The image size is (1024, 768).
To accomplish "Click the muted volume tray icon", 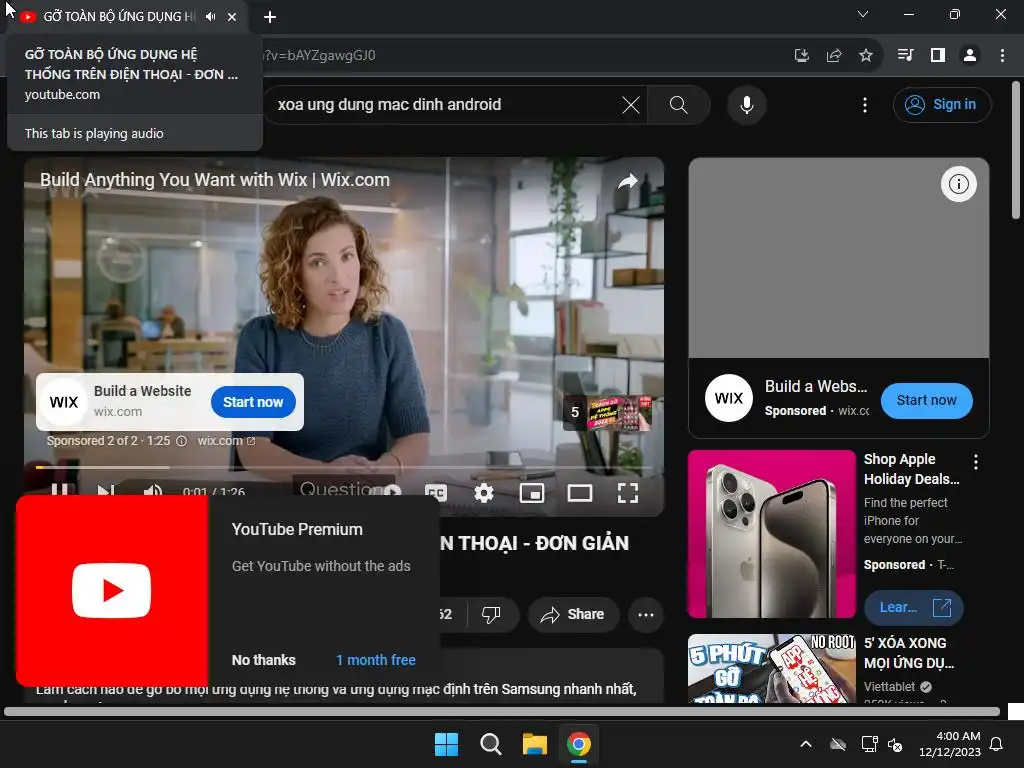I will click(x=895, y=744).
